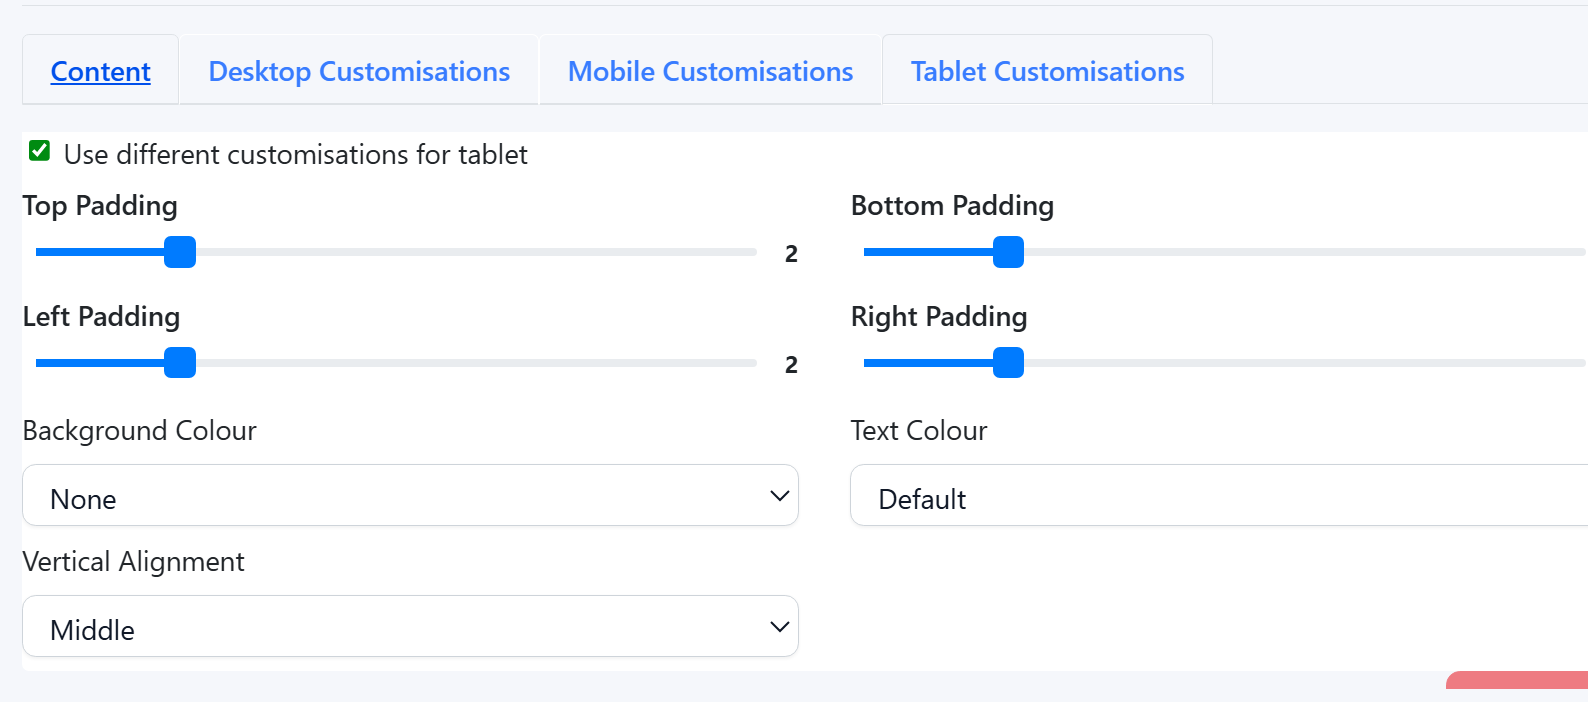Viewport: 1588px width, 702px height.
Task: Click the Right Padding slider track's unfilled area
Action: click(x=1300, y=363)
